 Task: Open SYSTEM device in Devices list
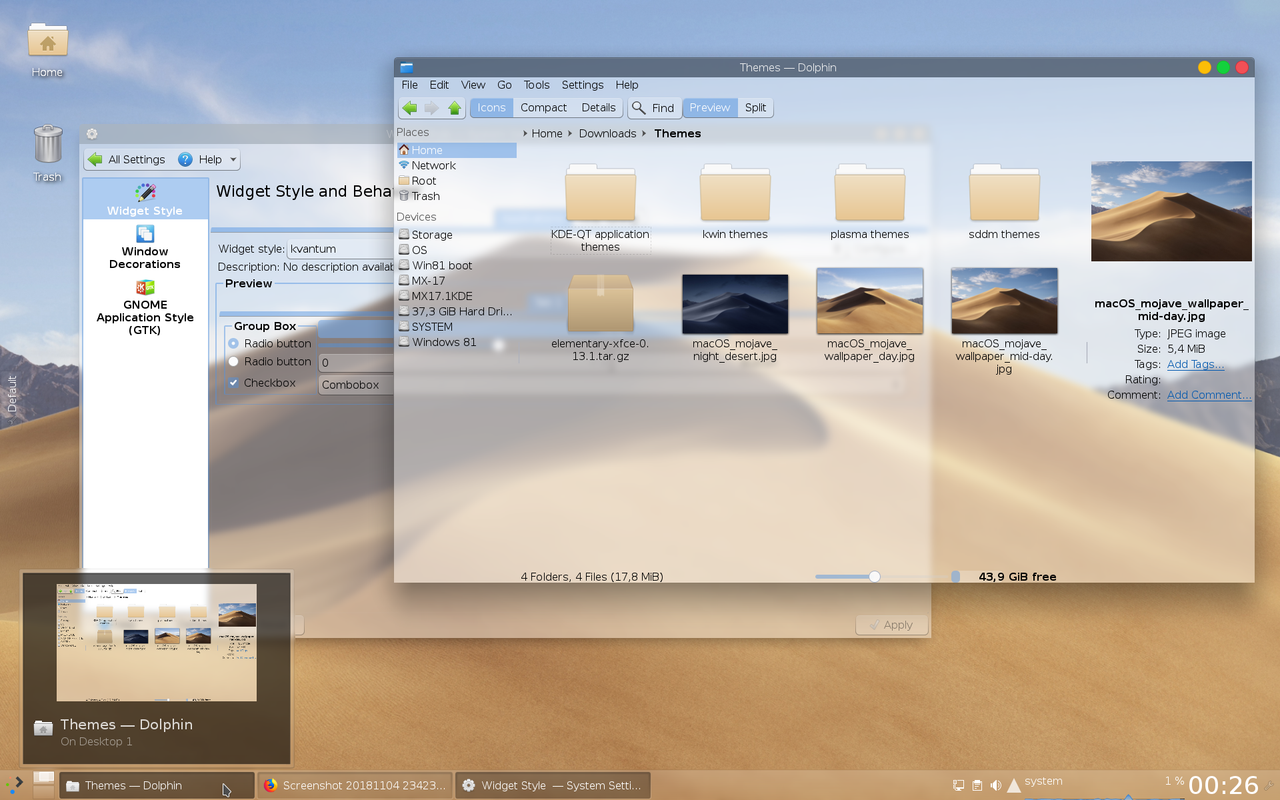pos(456,327)
